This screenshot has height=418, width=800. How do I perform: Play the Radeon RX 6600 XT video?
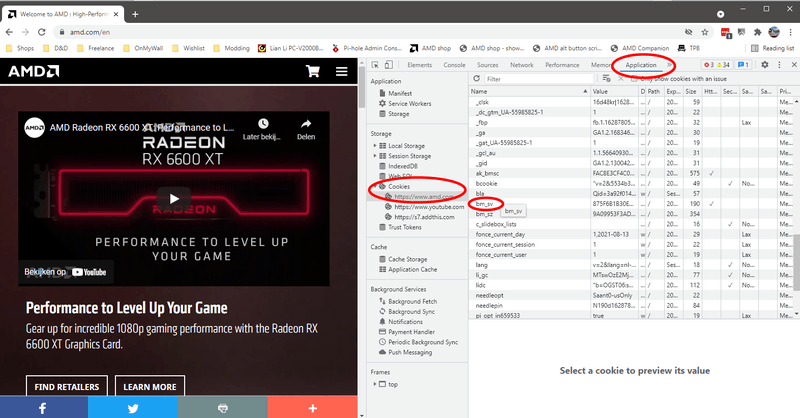pyautogui.click(x=174, y=199)
